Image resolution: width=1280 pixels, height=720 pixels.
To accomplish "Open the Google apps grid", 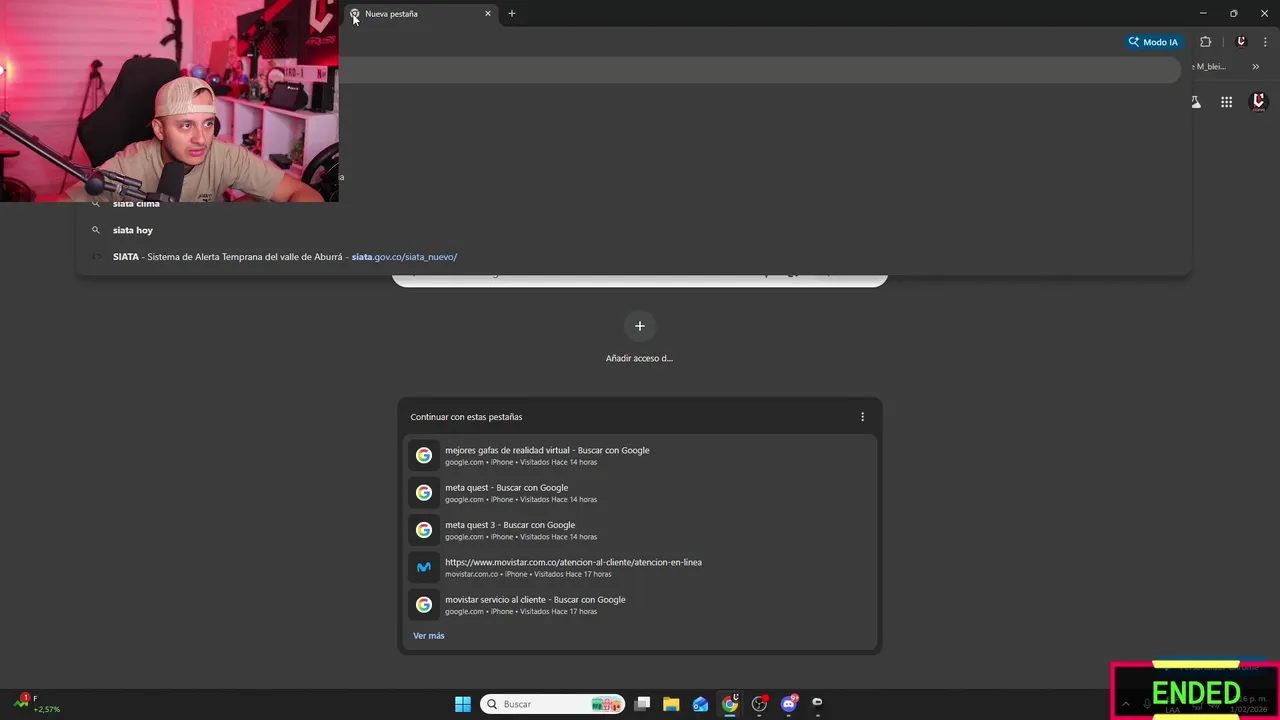I will pyautogui.click(x=1226, y=102).
